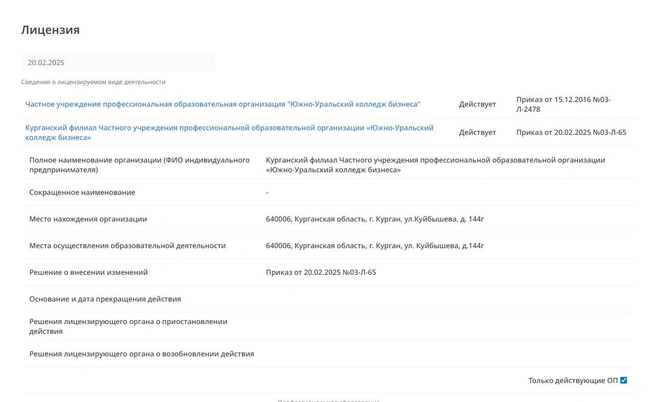Click the "Полное наименование организации" label
This screenshot has height=402, width=656.
tap(139, 165)
